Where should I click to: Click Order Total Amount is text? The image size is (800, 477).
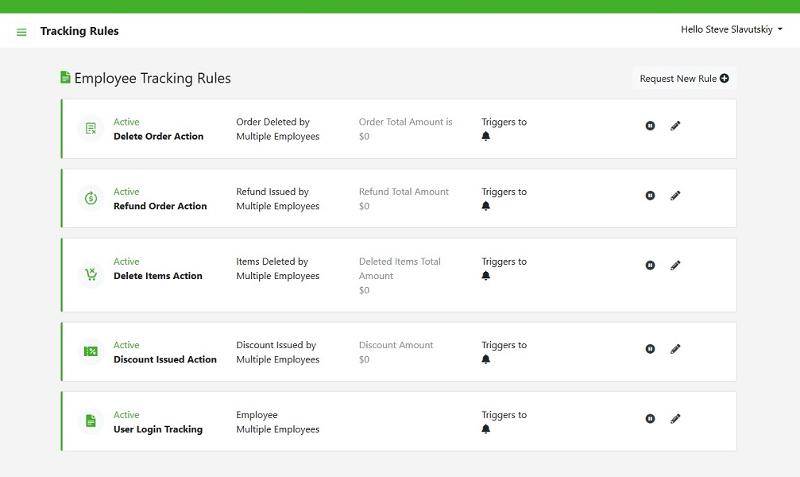pos(406,122)
